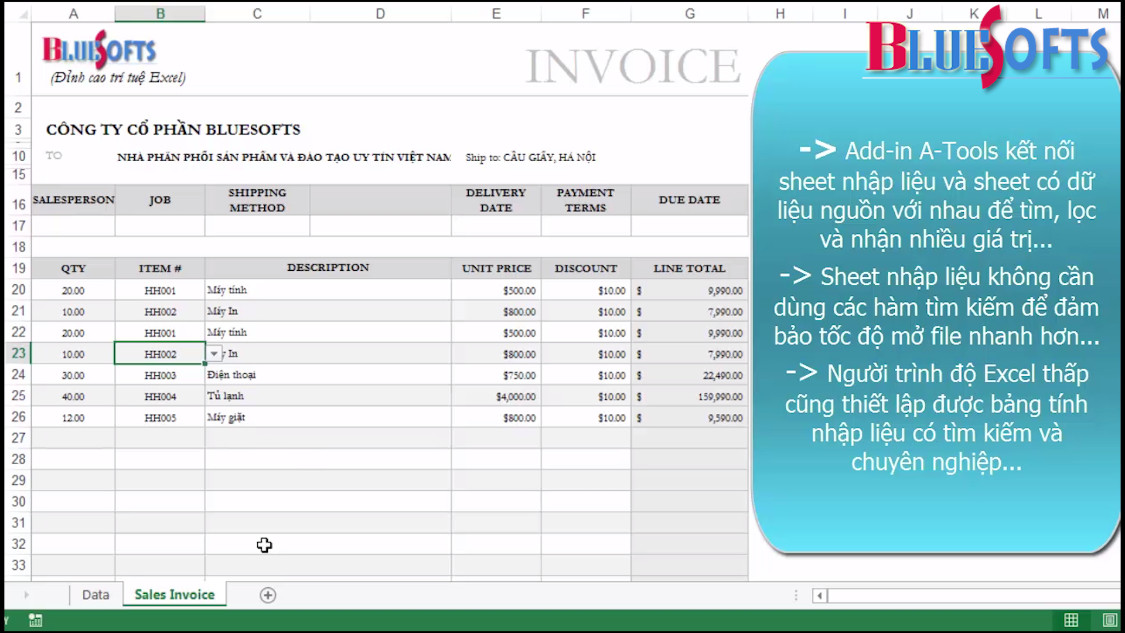Select column C header

point(257,14)
